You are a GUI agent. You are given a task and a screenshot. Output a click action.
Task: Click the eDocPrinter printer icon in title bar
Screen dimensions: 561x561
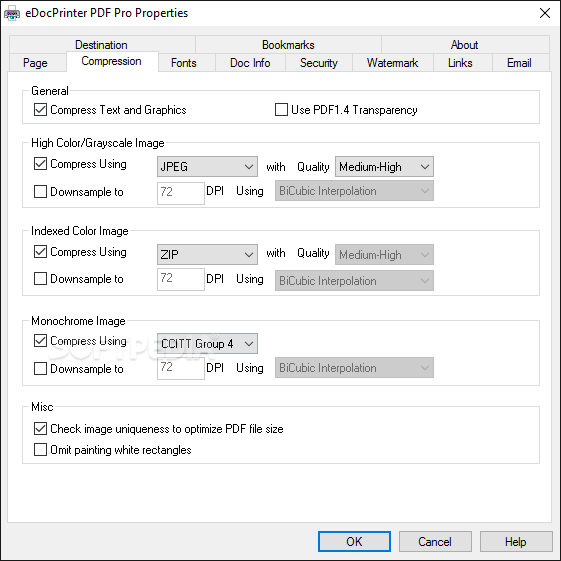[x=12, y=13]
